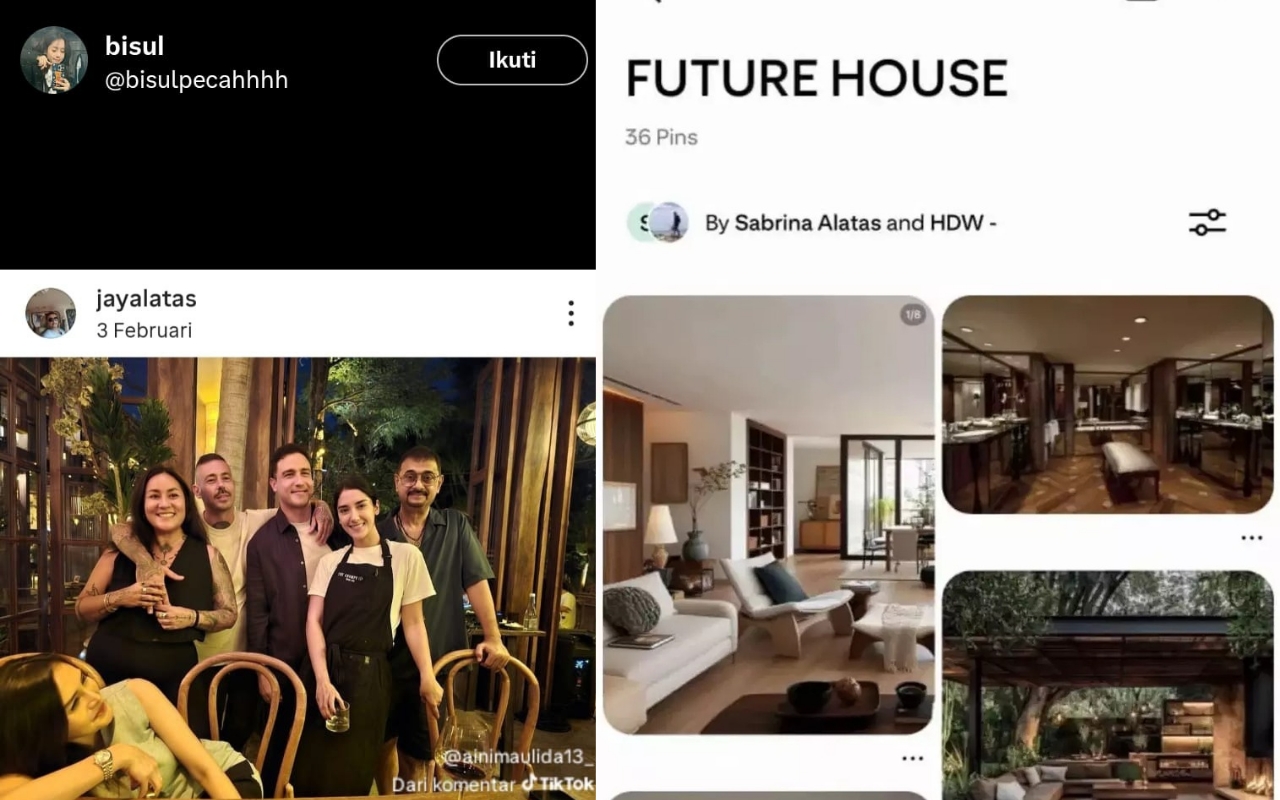This screenshot has height=800, width=1280.
Task: Open board collaborators avatar icons
Action: (657, 222)
